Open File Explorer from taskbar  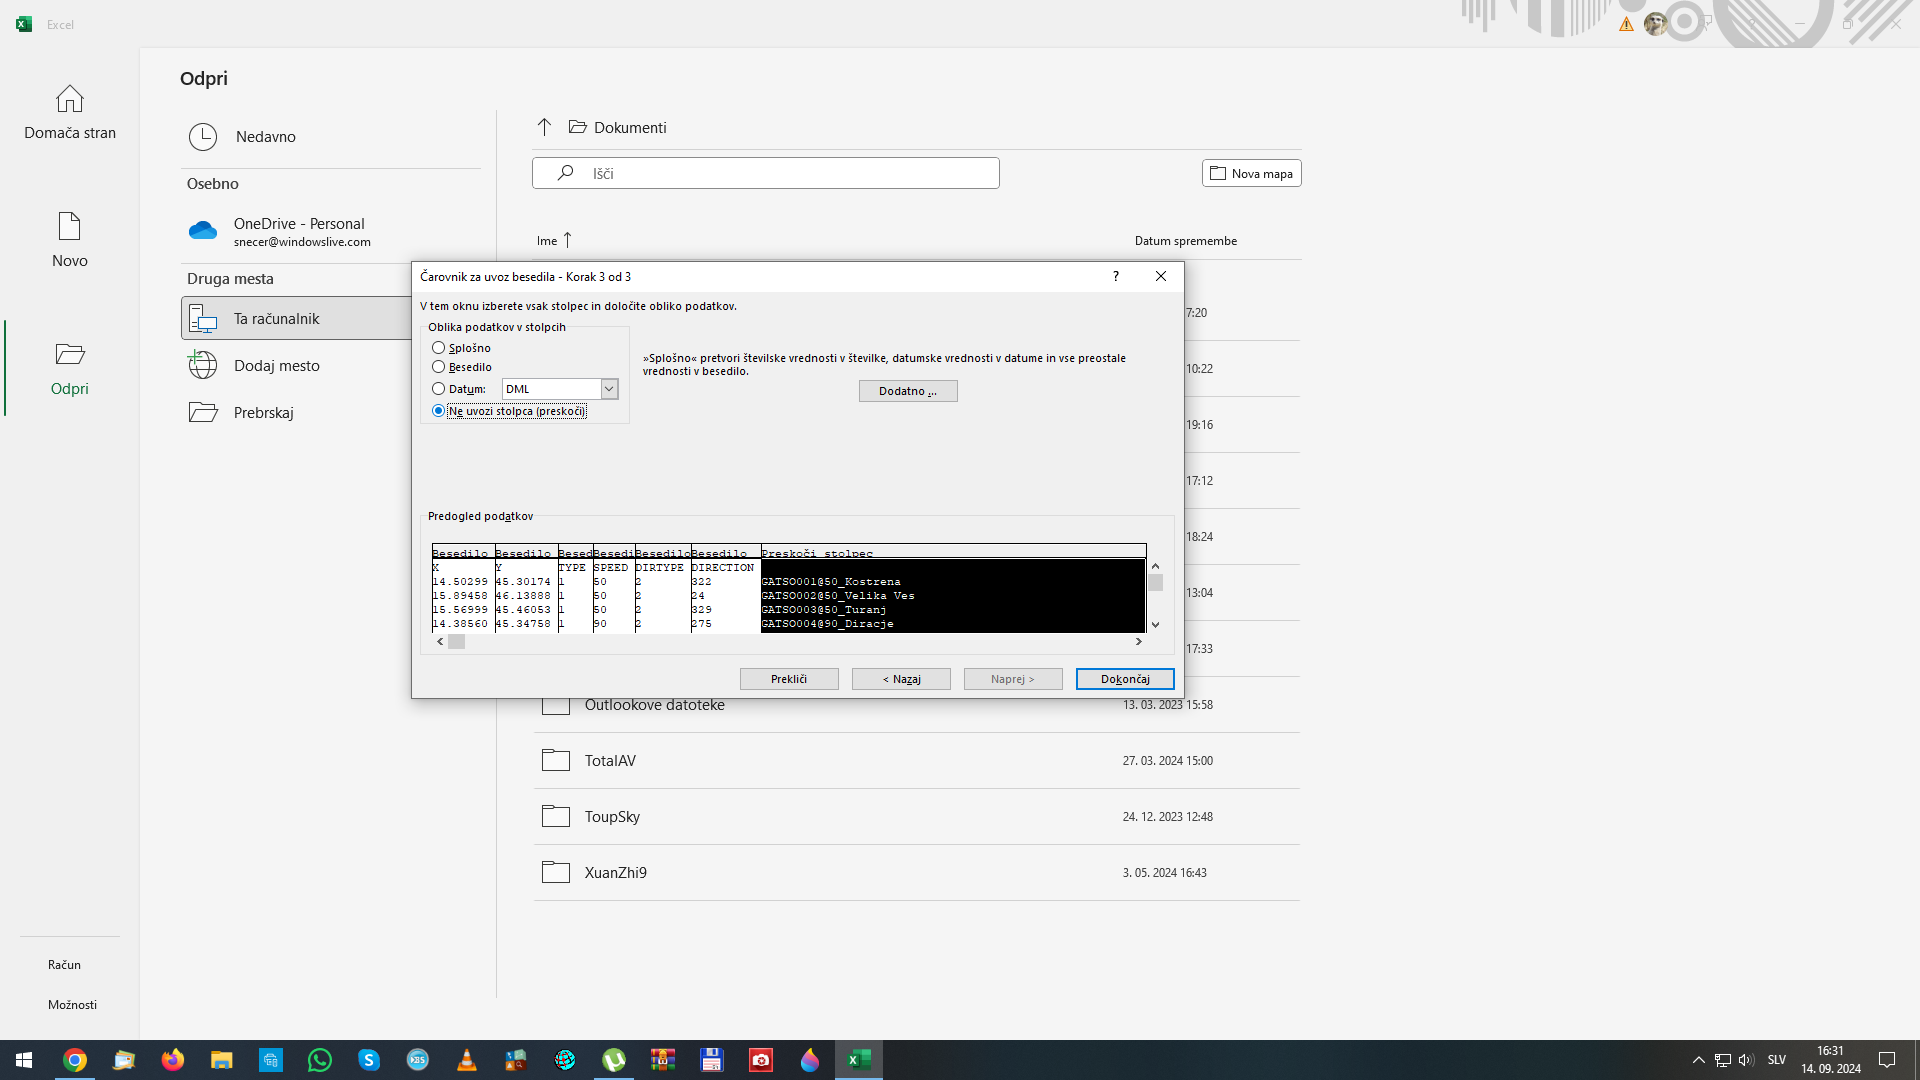[222, 1060]
